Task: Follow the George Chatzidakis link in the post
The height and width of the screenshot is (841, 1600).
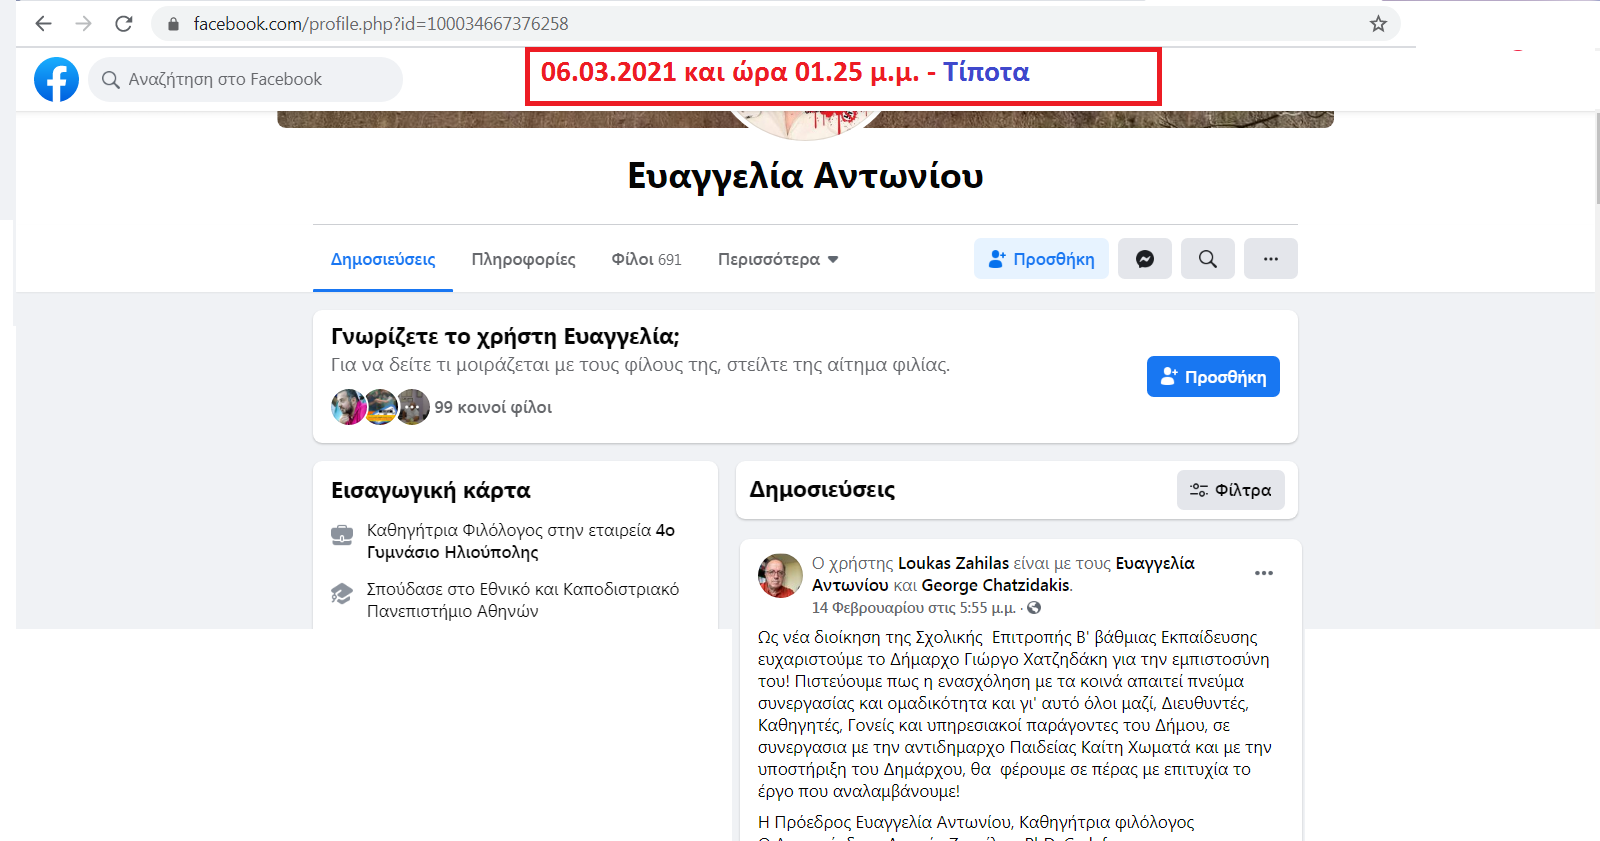Action: click(995, 585)
